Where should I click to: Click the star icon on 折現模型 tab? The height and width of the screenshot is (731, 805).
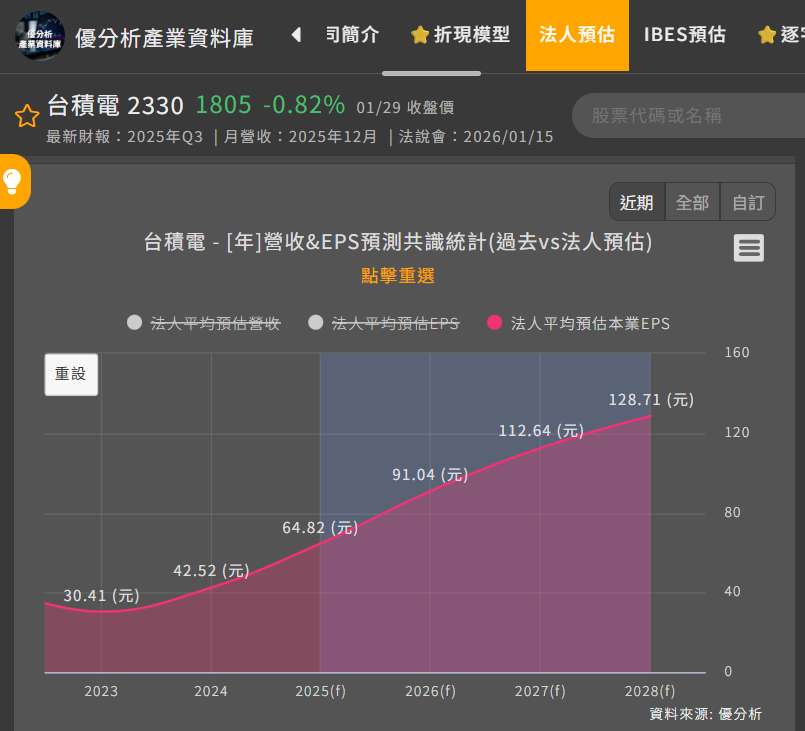click(x=419, y=33)
